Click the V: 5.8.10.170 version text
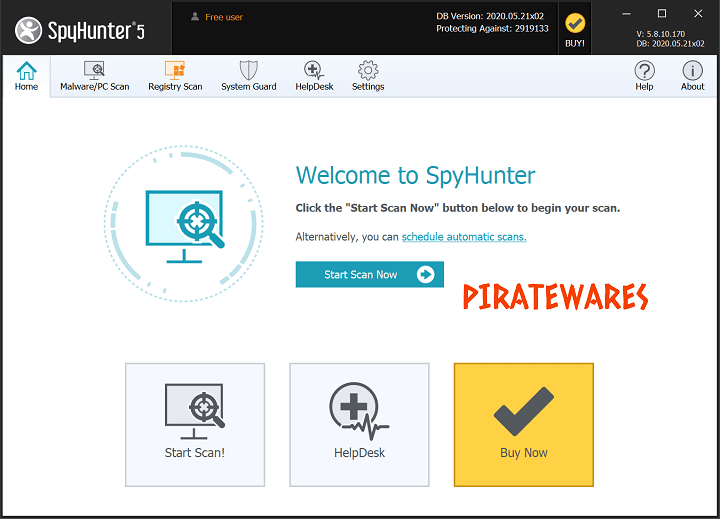 (x=660, y=34)
